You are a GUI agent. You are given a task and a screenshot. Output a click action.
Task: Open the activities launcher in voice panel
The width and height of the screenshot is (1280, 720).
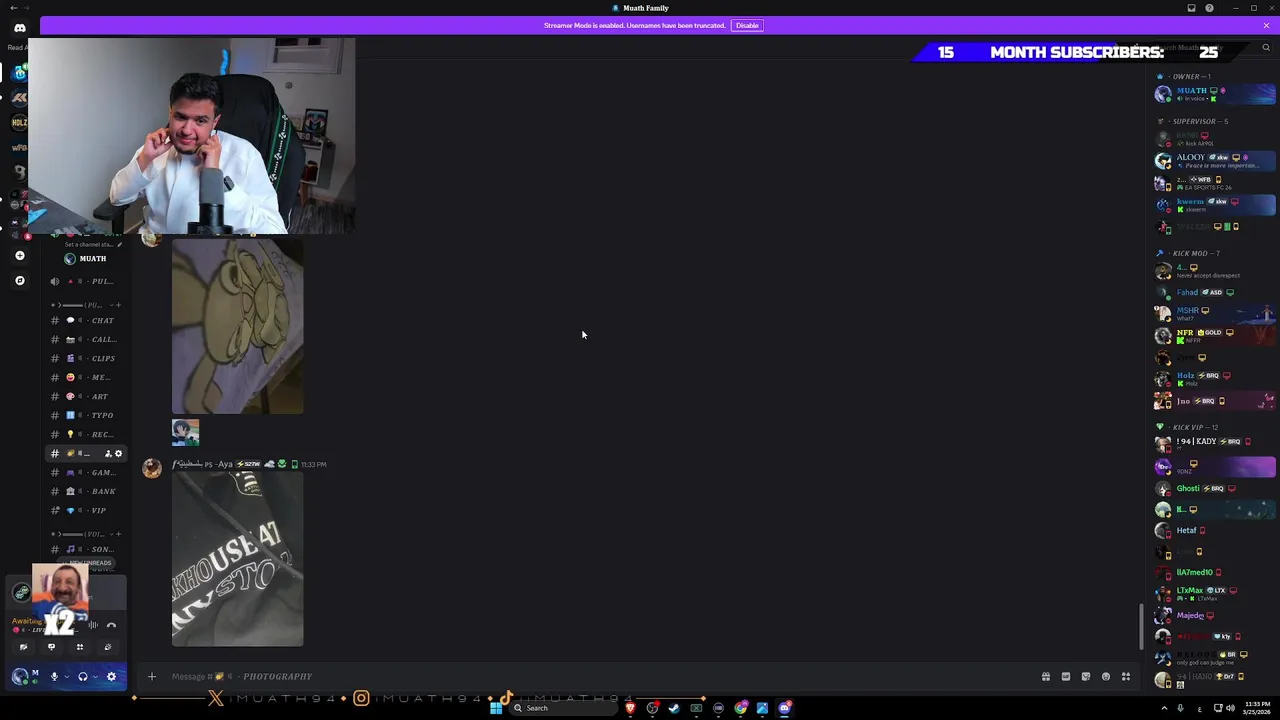(80, 647)
